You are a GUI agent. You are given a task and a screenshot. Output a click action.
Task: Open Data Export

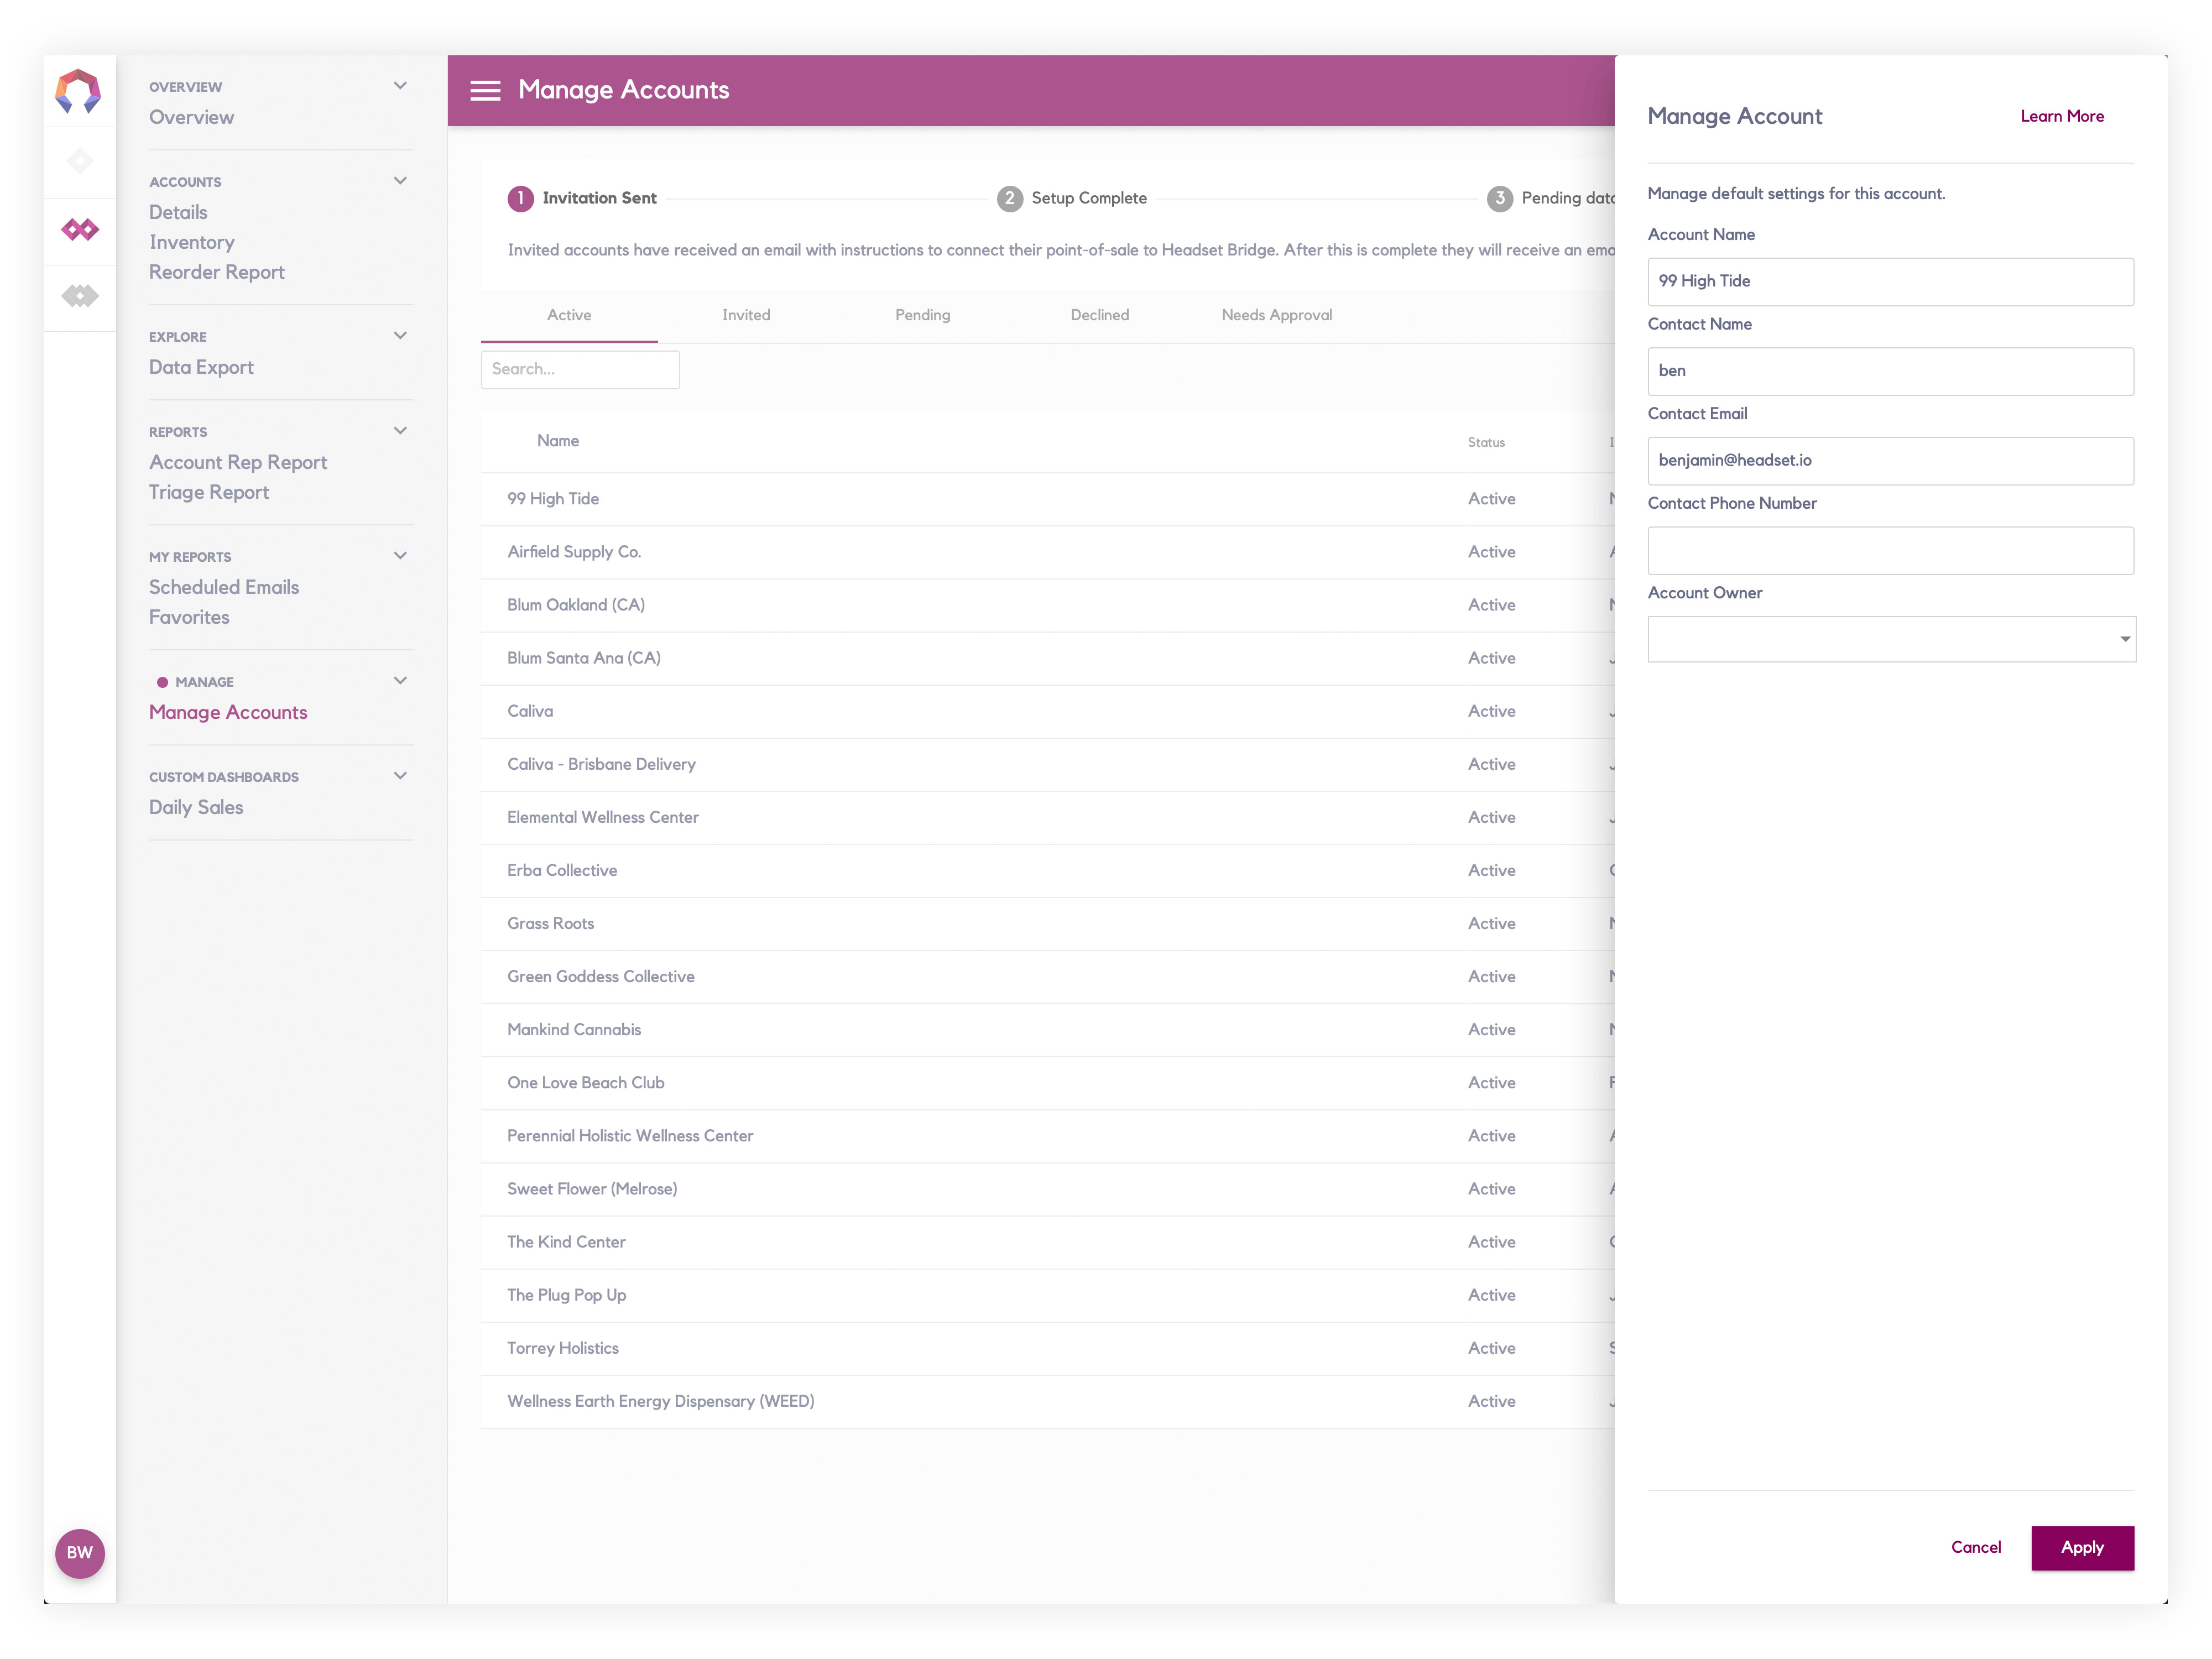pyautogui.click(x=201, y=367)
